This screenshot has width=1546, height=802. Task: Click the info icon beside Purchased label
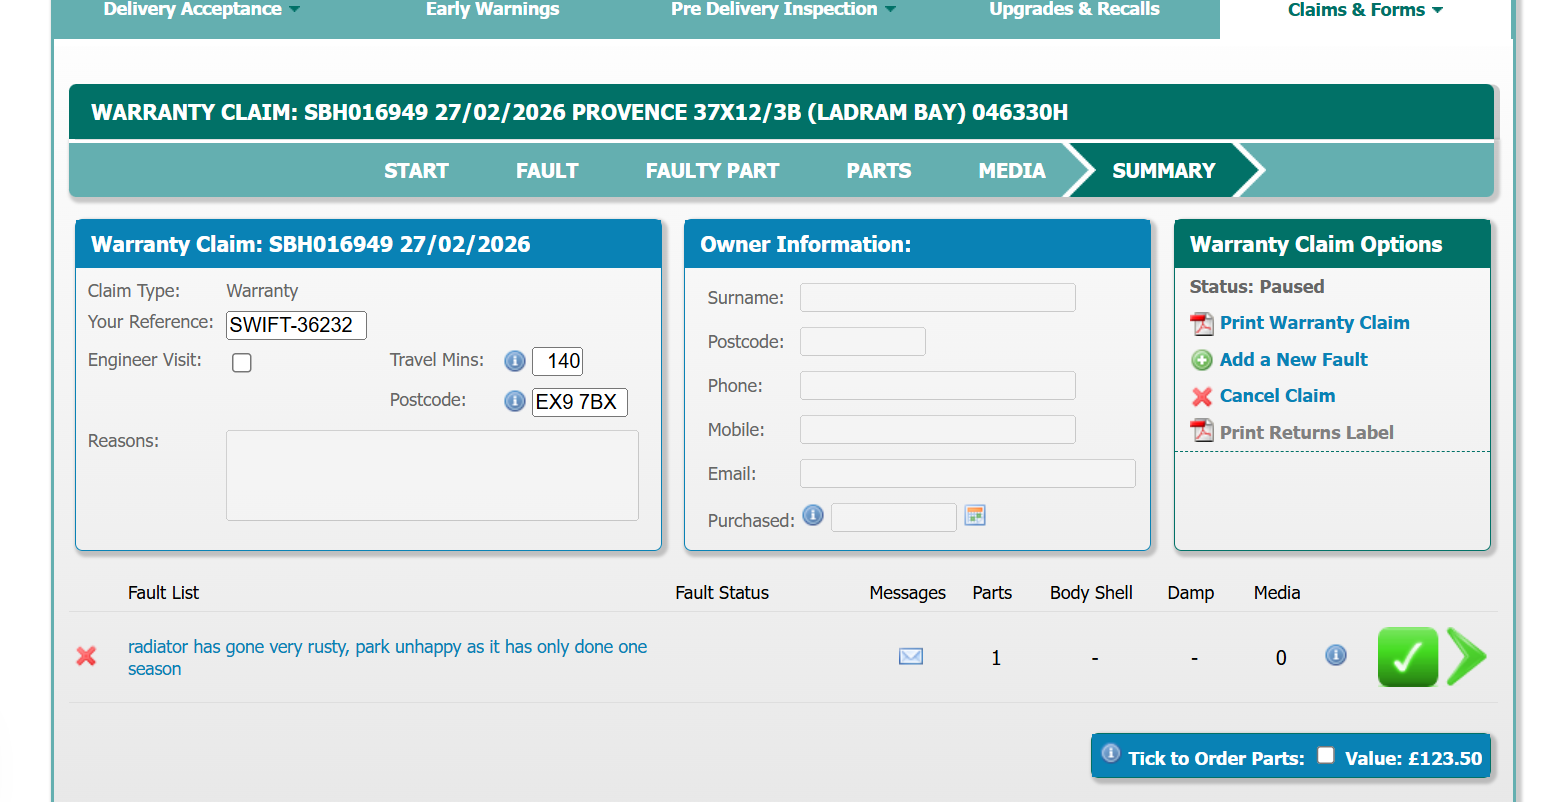[x=813, y=515]
